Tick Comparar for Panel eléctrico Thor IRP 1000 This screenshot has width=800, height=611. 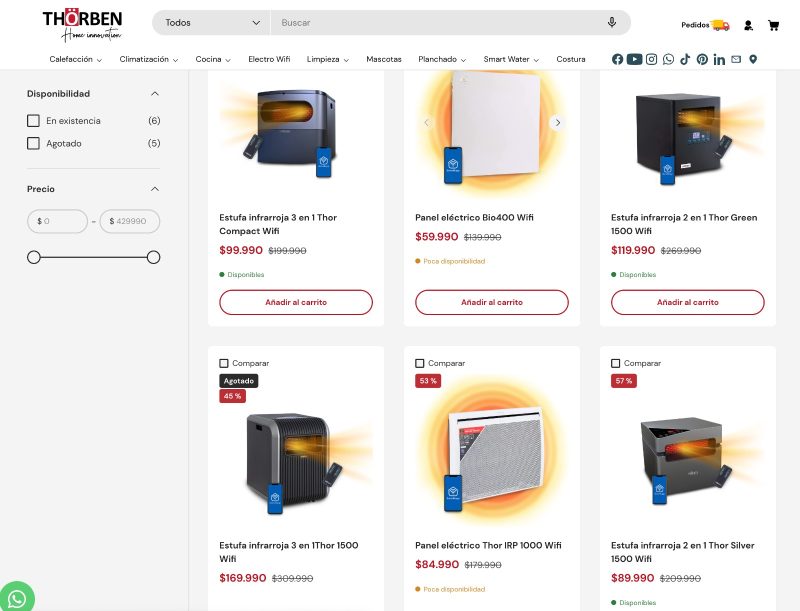[420, 363]
